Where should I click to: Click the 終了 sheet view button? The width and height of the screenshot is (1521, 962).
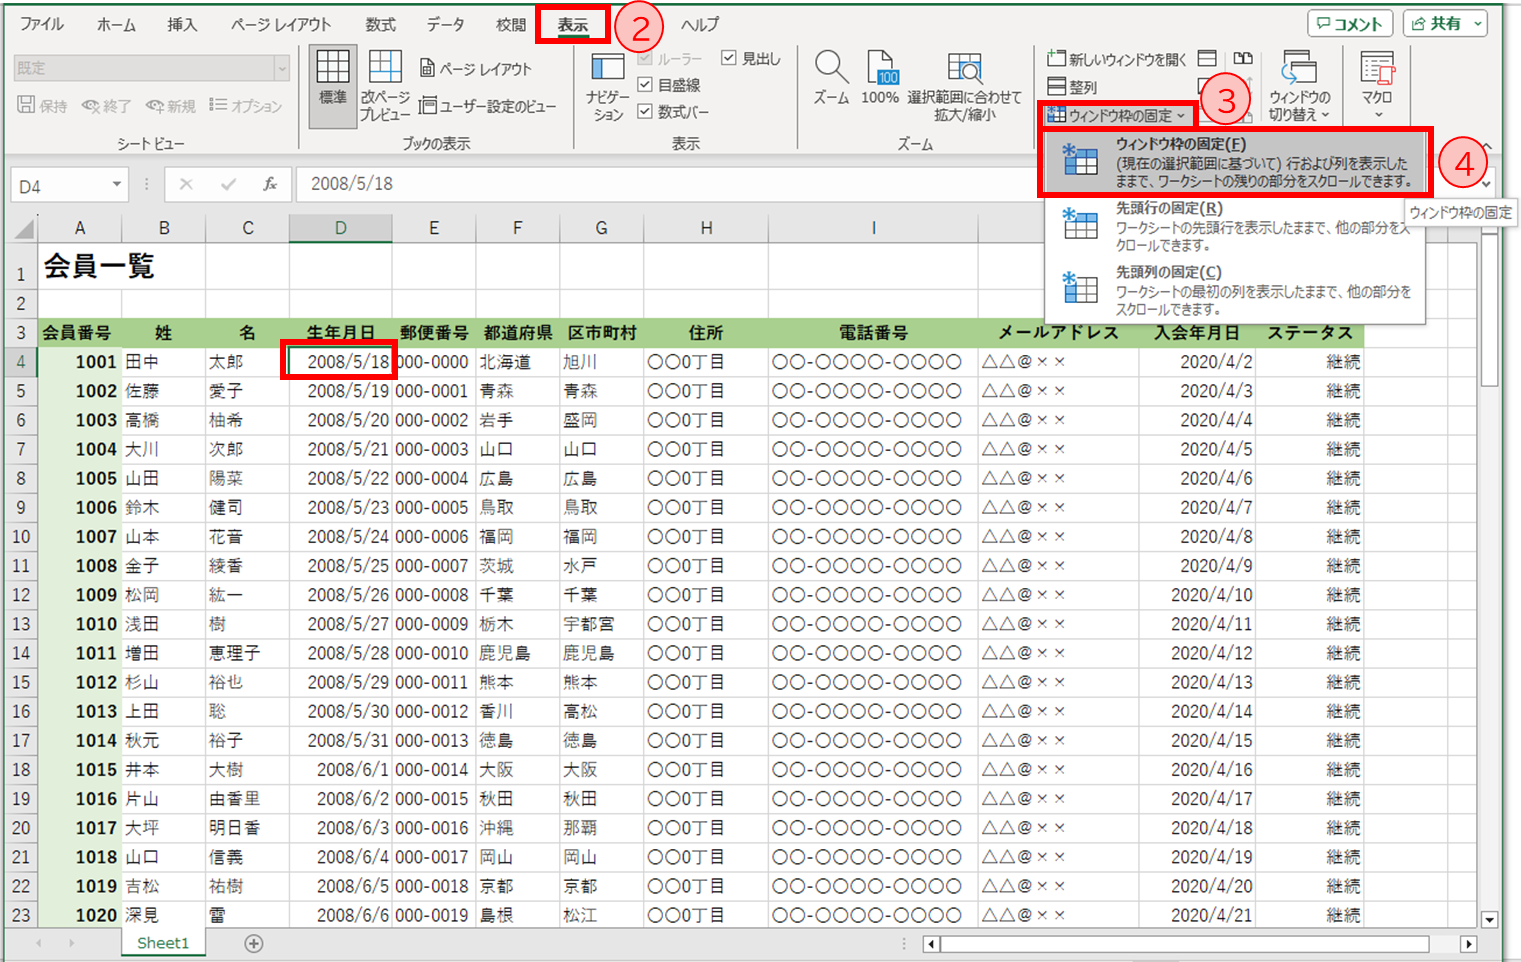tap(106, 105)
